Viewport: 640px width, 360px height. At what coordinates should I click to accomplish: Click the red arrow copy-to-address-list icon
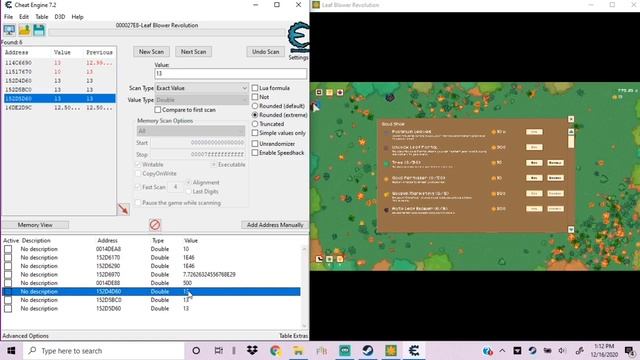coord(123,209)
